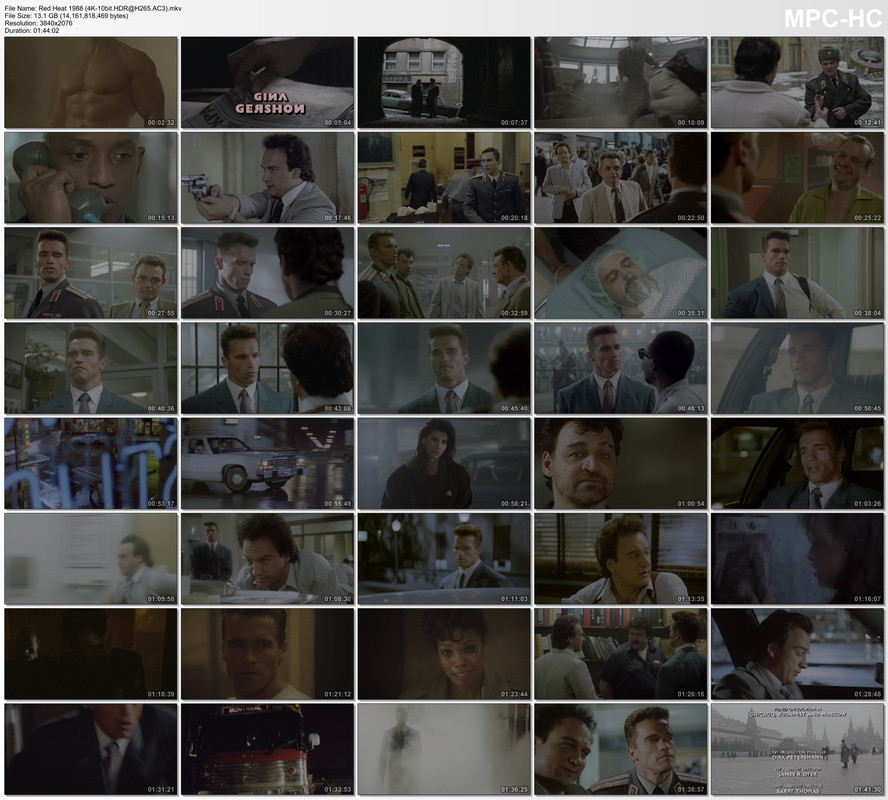Open the thumbnail at 00:38:04

coord(797,273)
